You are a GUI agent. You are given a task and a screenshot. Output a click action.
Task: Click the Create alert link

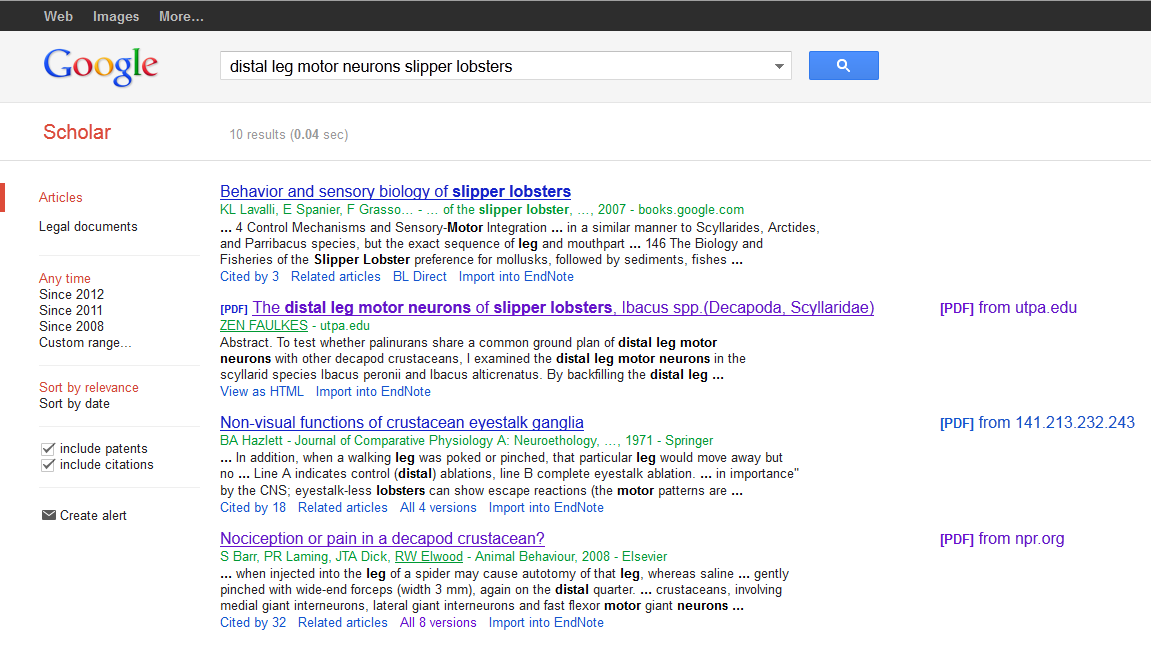pos(93,516)
